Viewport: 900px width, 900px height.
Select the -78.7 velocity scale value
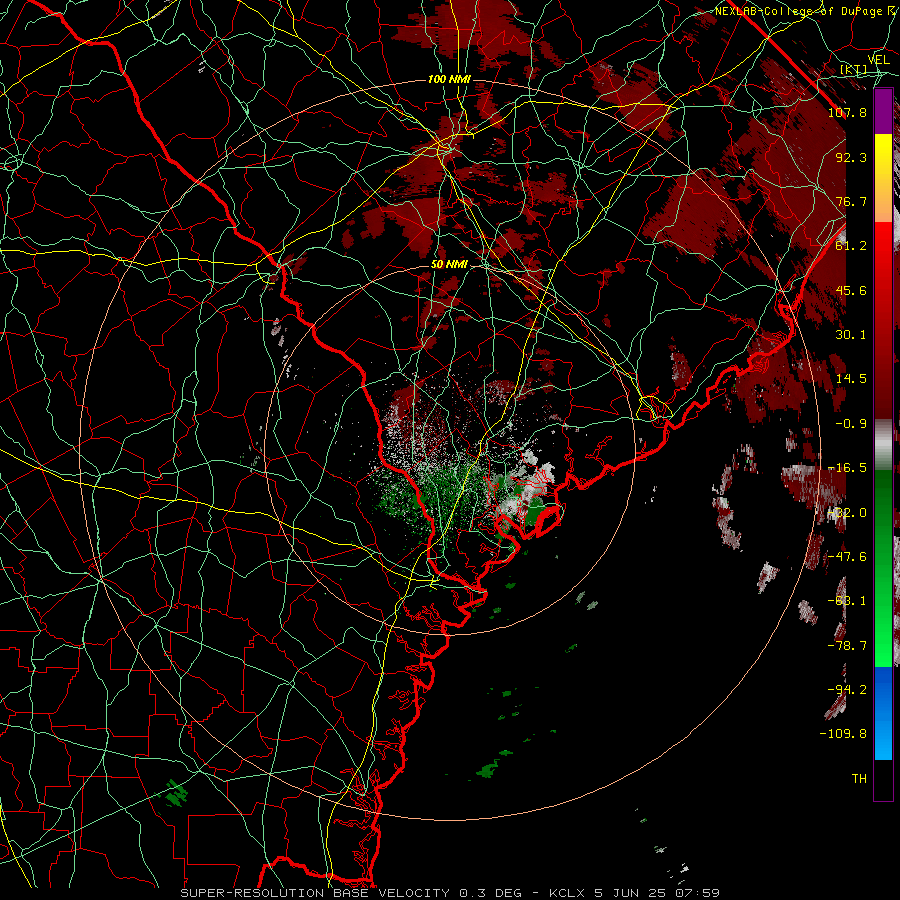tap(847, 646)
